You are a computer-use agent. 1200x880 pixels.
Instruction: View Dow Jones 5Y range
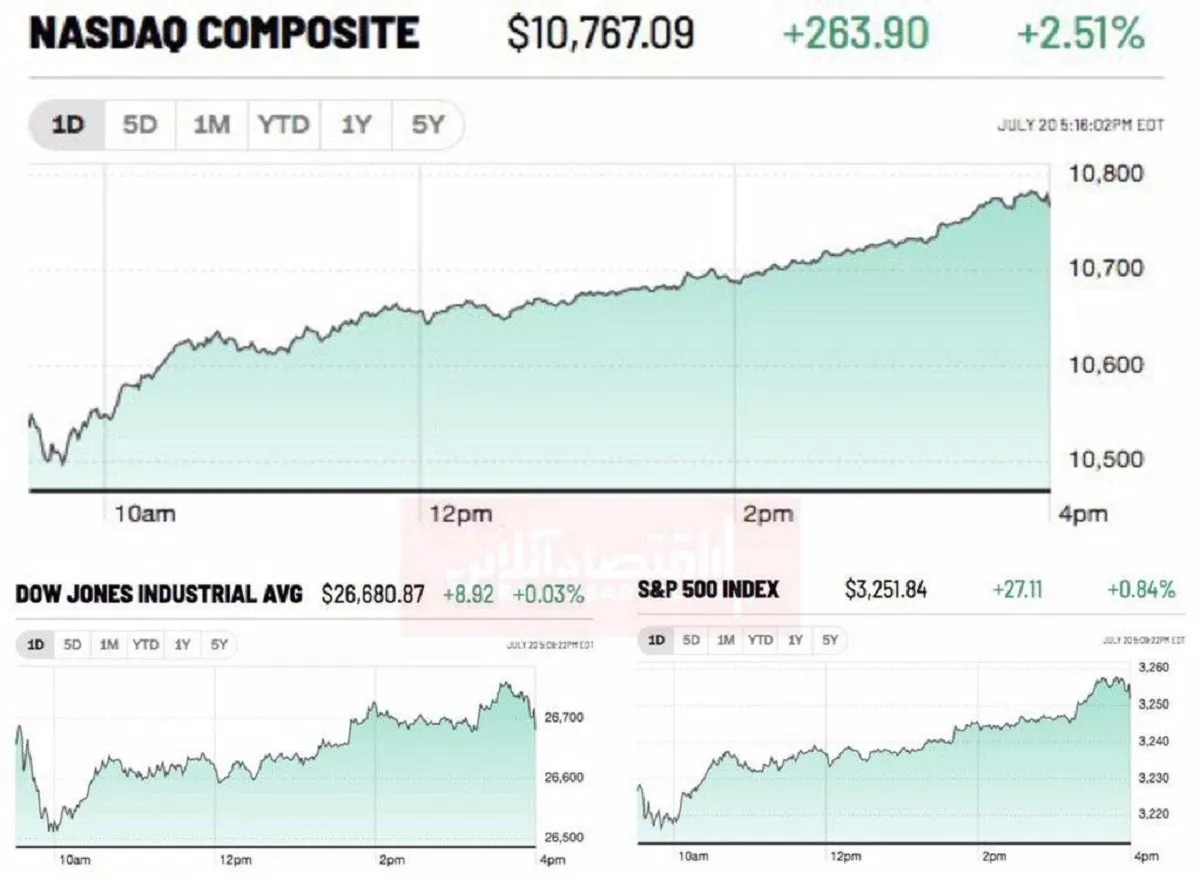click(218, 645)
